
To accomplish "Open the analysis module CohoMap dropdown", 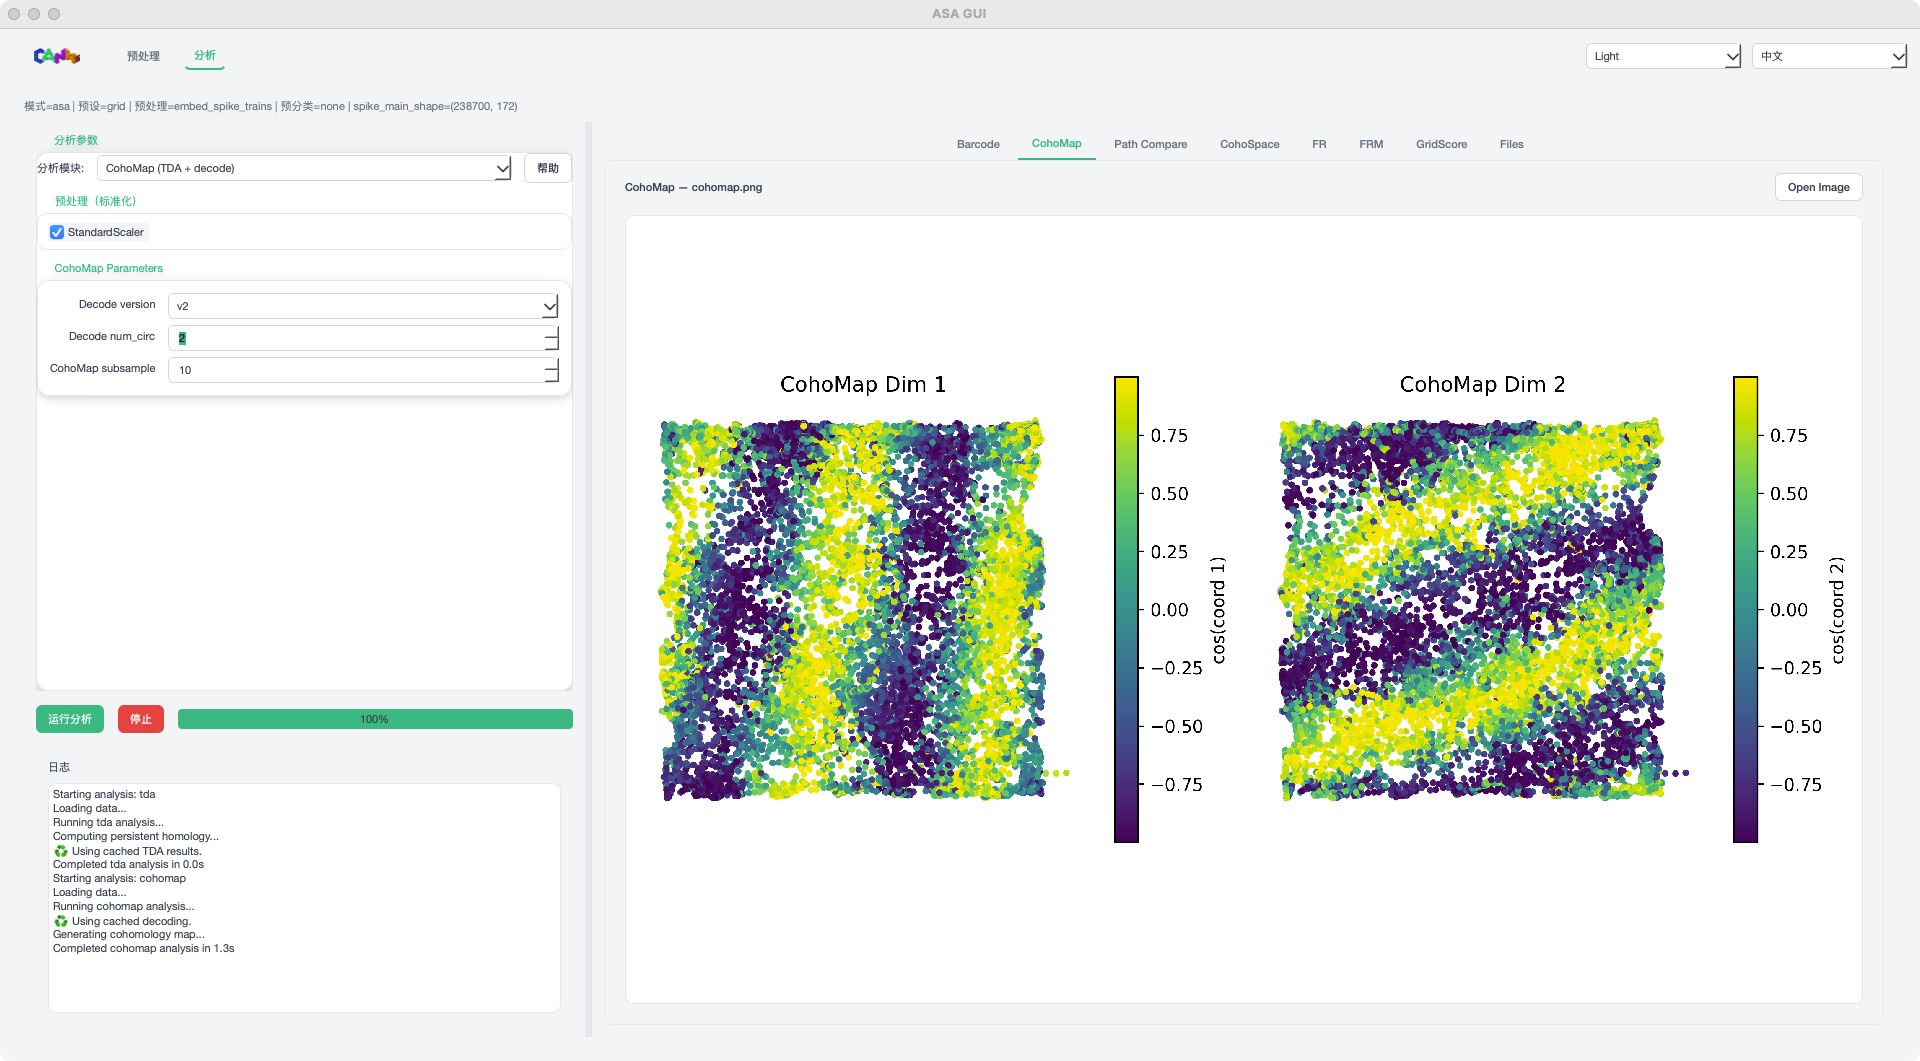I will (304, 168).
